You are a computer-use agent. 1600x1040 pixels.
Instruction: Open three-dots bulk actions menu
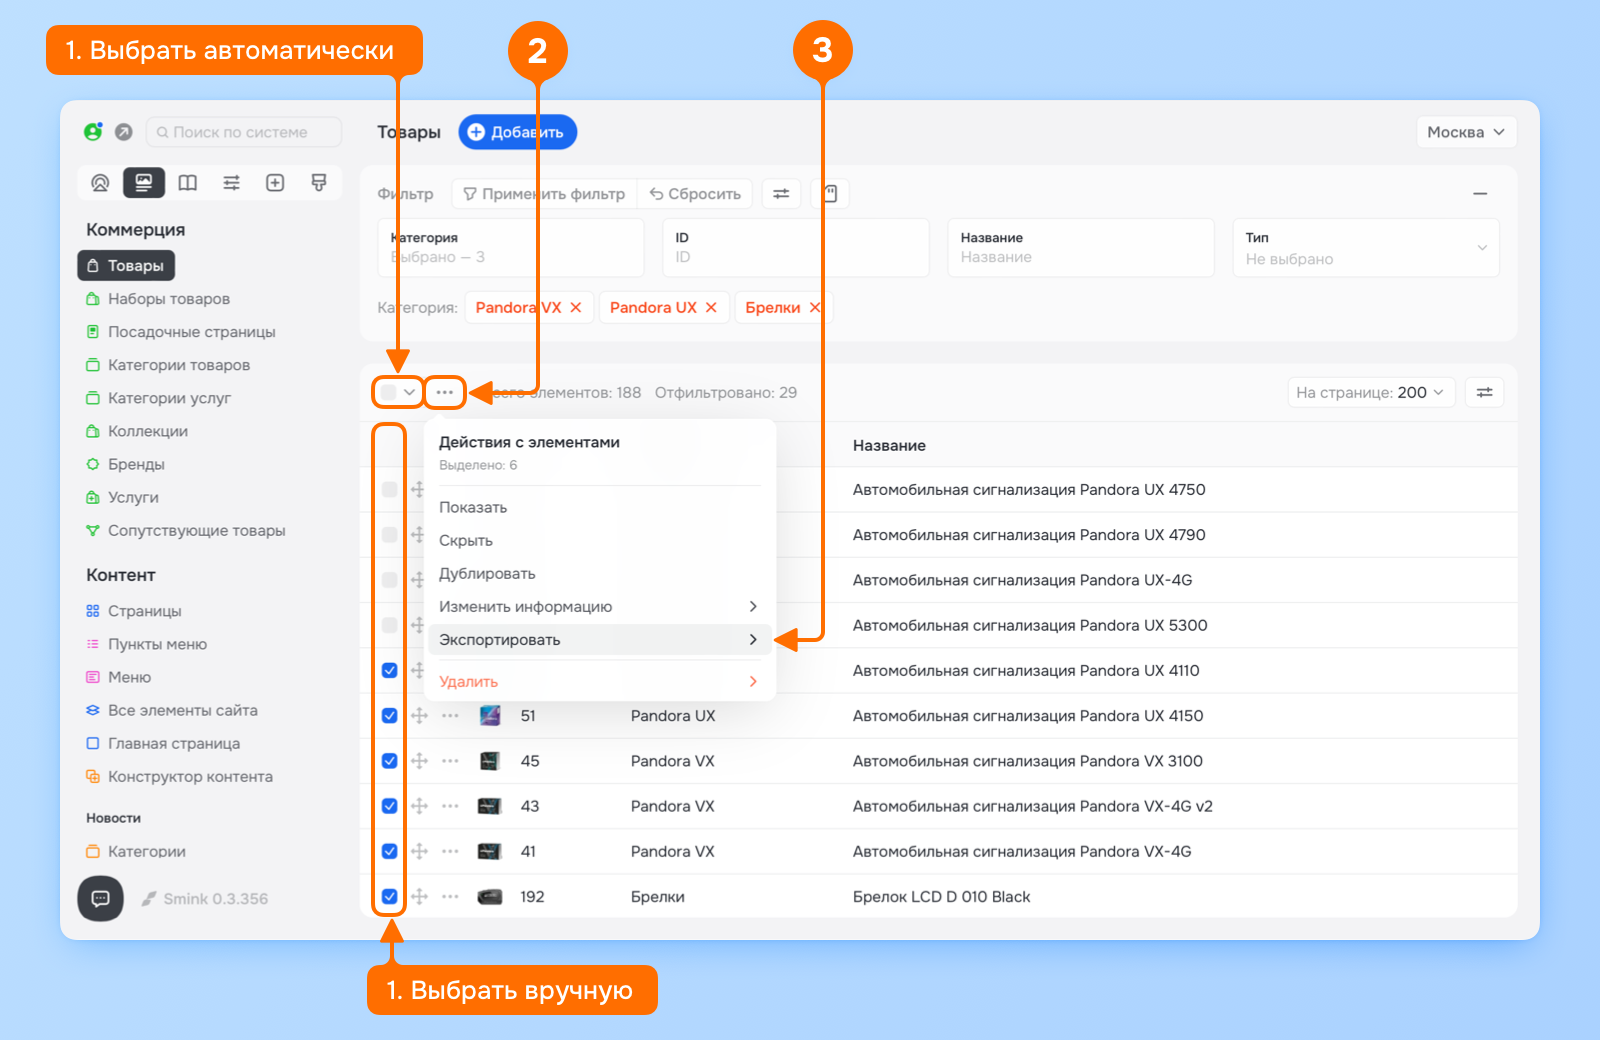[x=445, y=393]
